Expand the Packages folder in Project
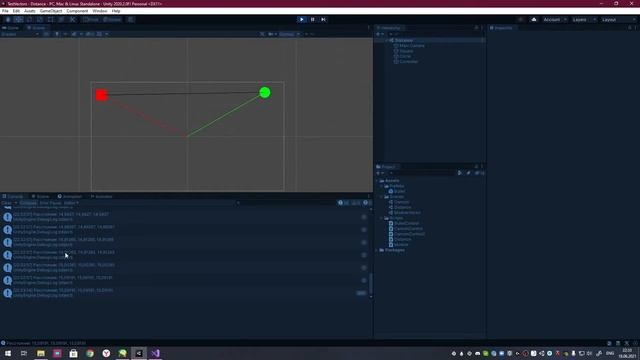Viewport: 640px width, 360px height. pos(377,250)
